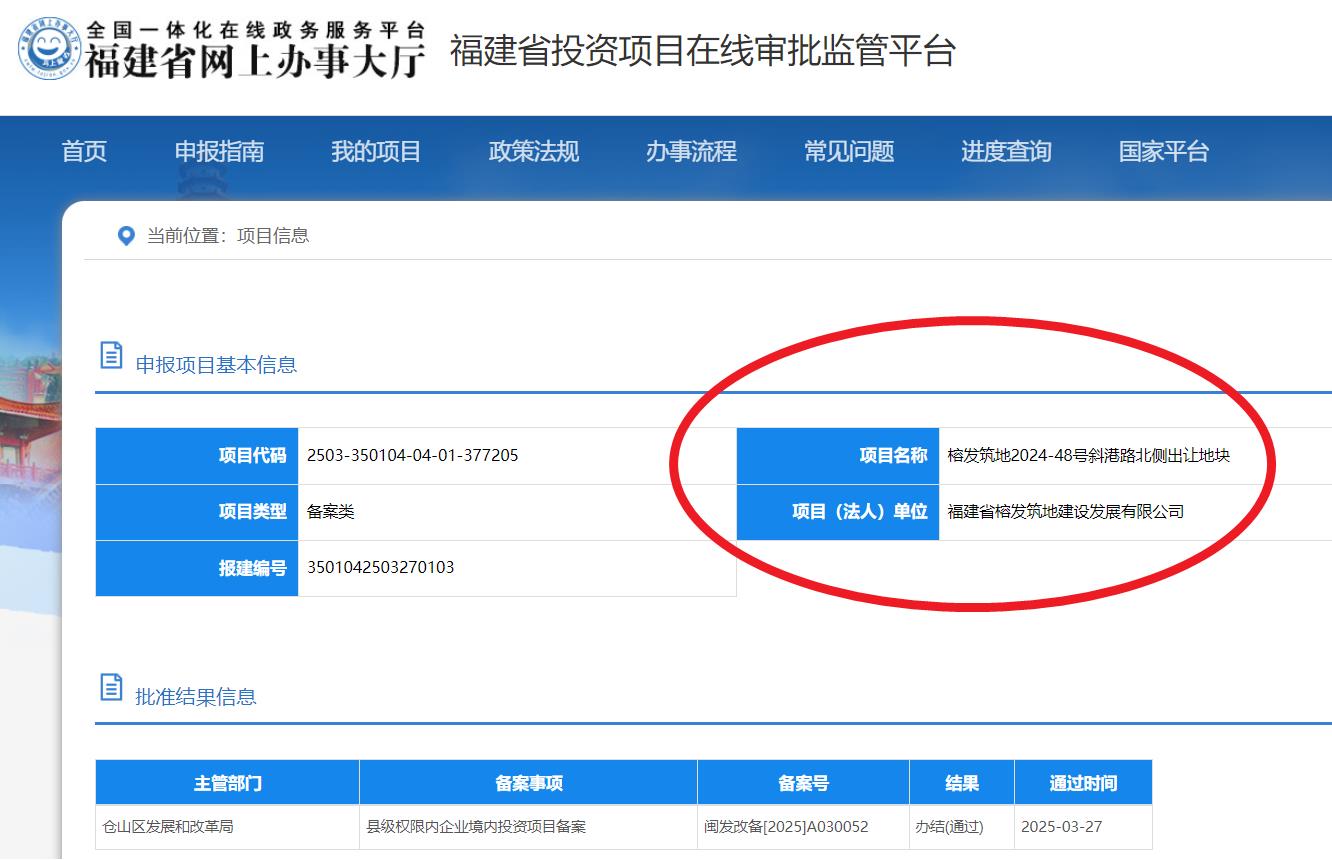
Task: Open 政策法规 navigation item
Action: (x=534, y=152)
